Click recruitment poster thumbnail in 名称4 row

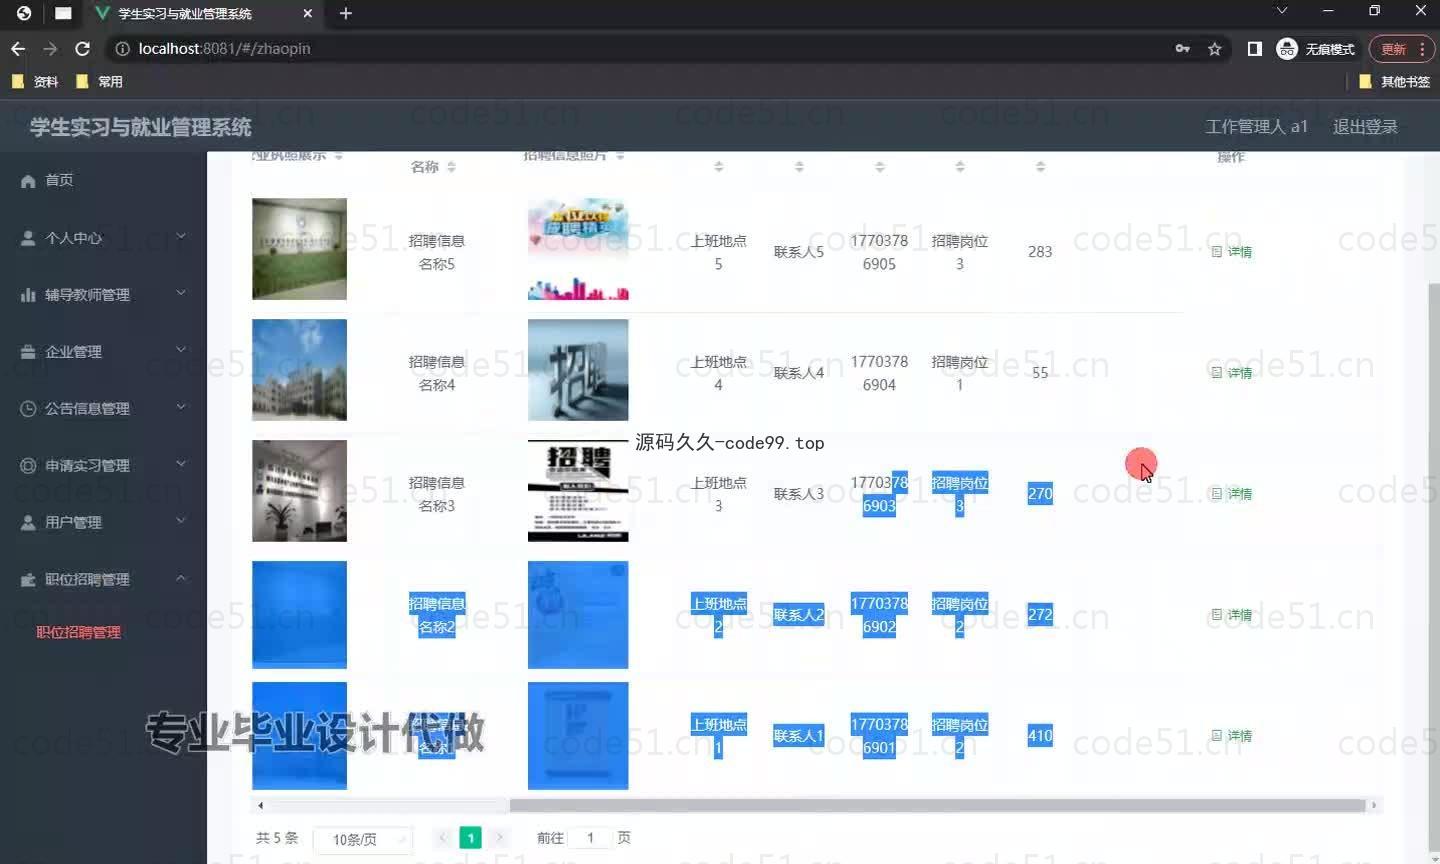pyautogui.click(x=578, y=370)
